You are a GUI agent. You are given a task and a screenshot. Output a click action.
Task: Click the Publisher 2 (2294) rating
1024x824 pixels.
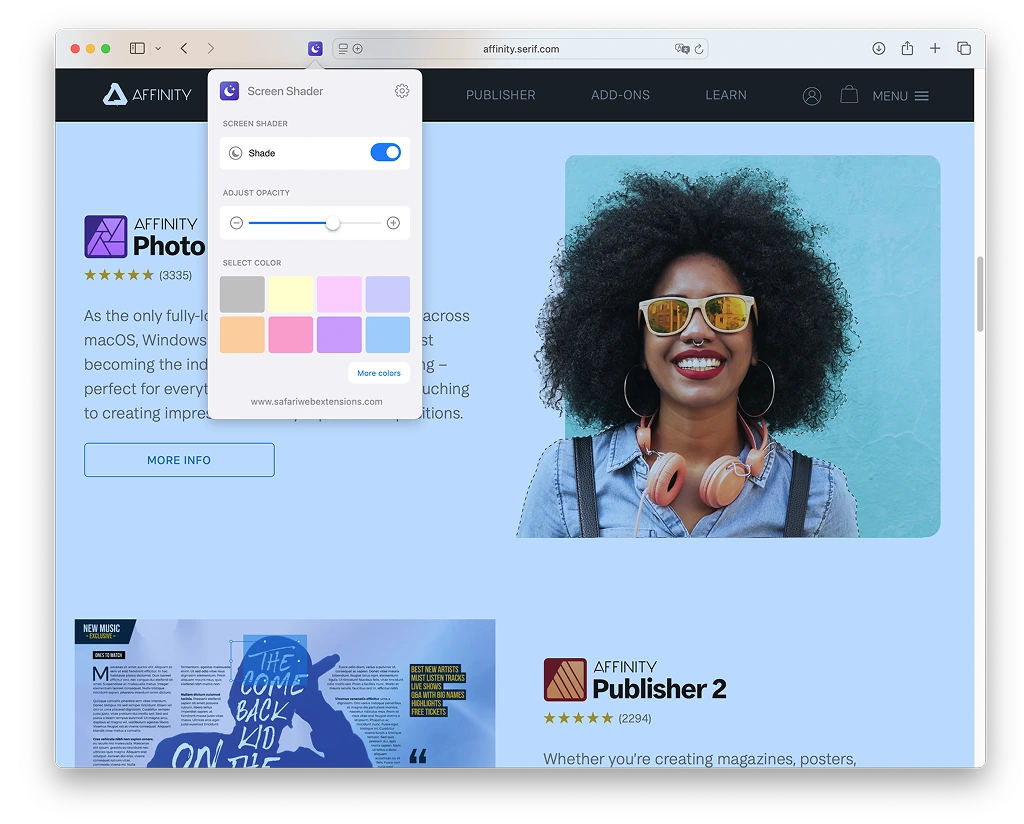click(598, 718)
